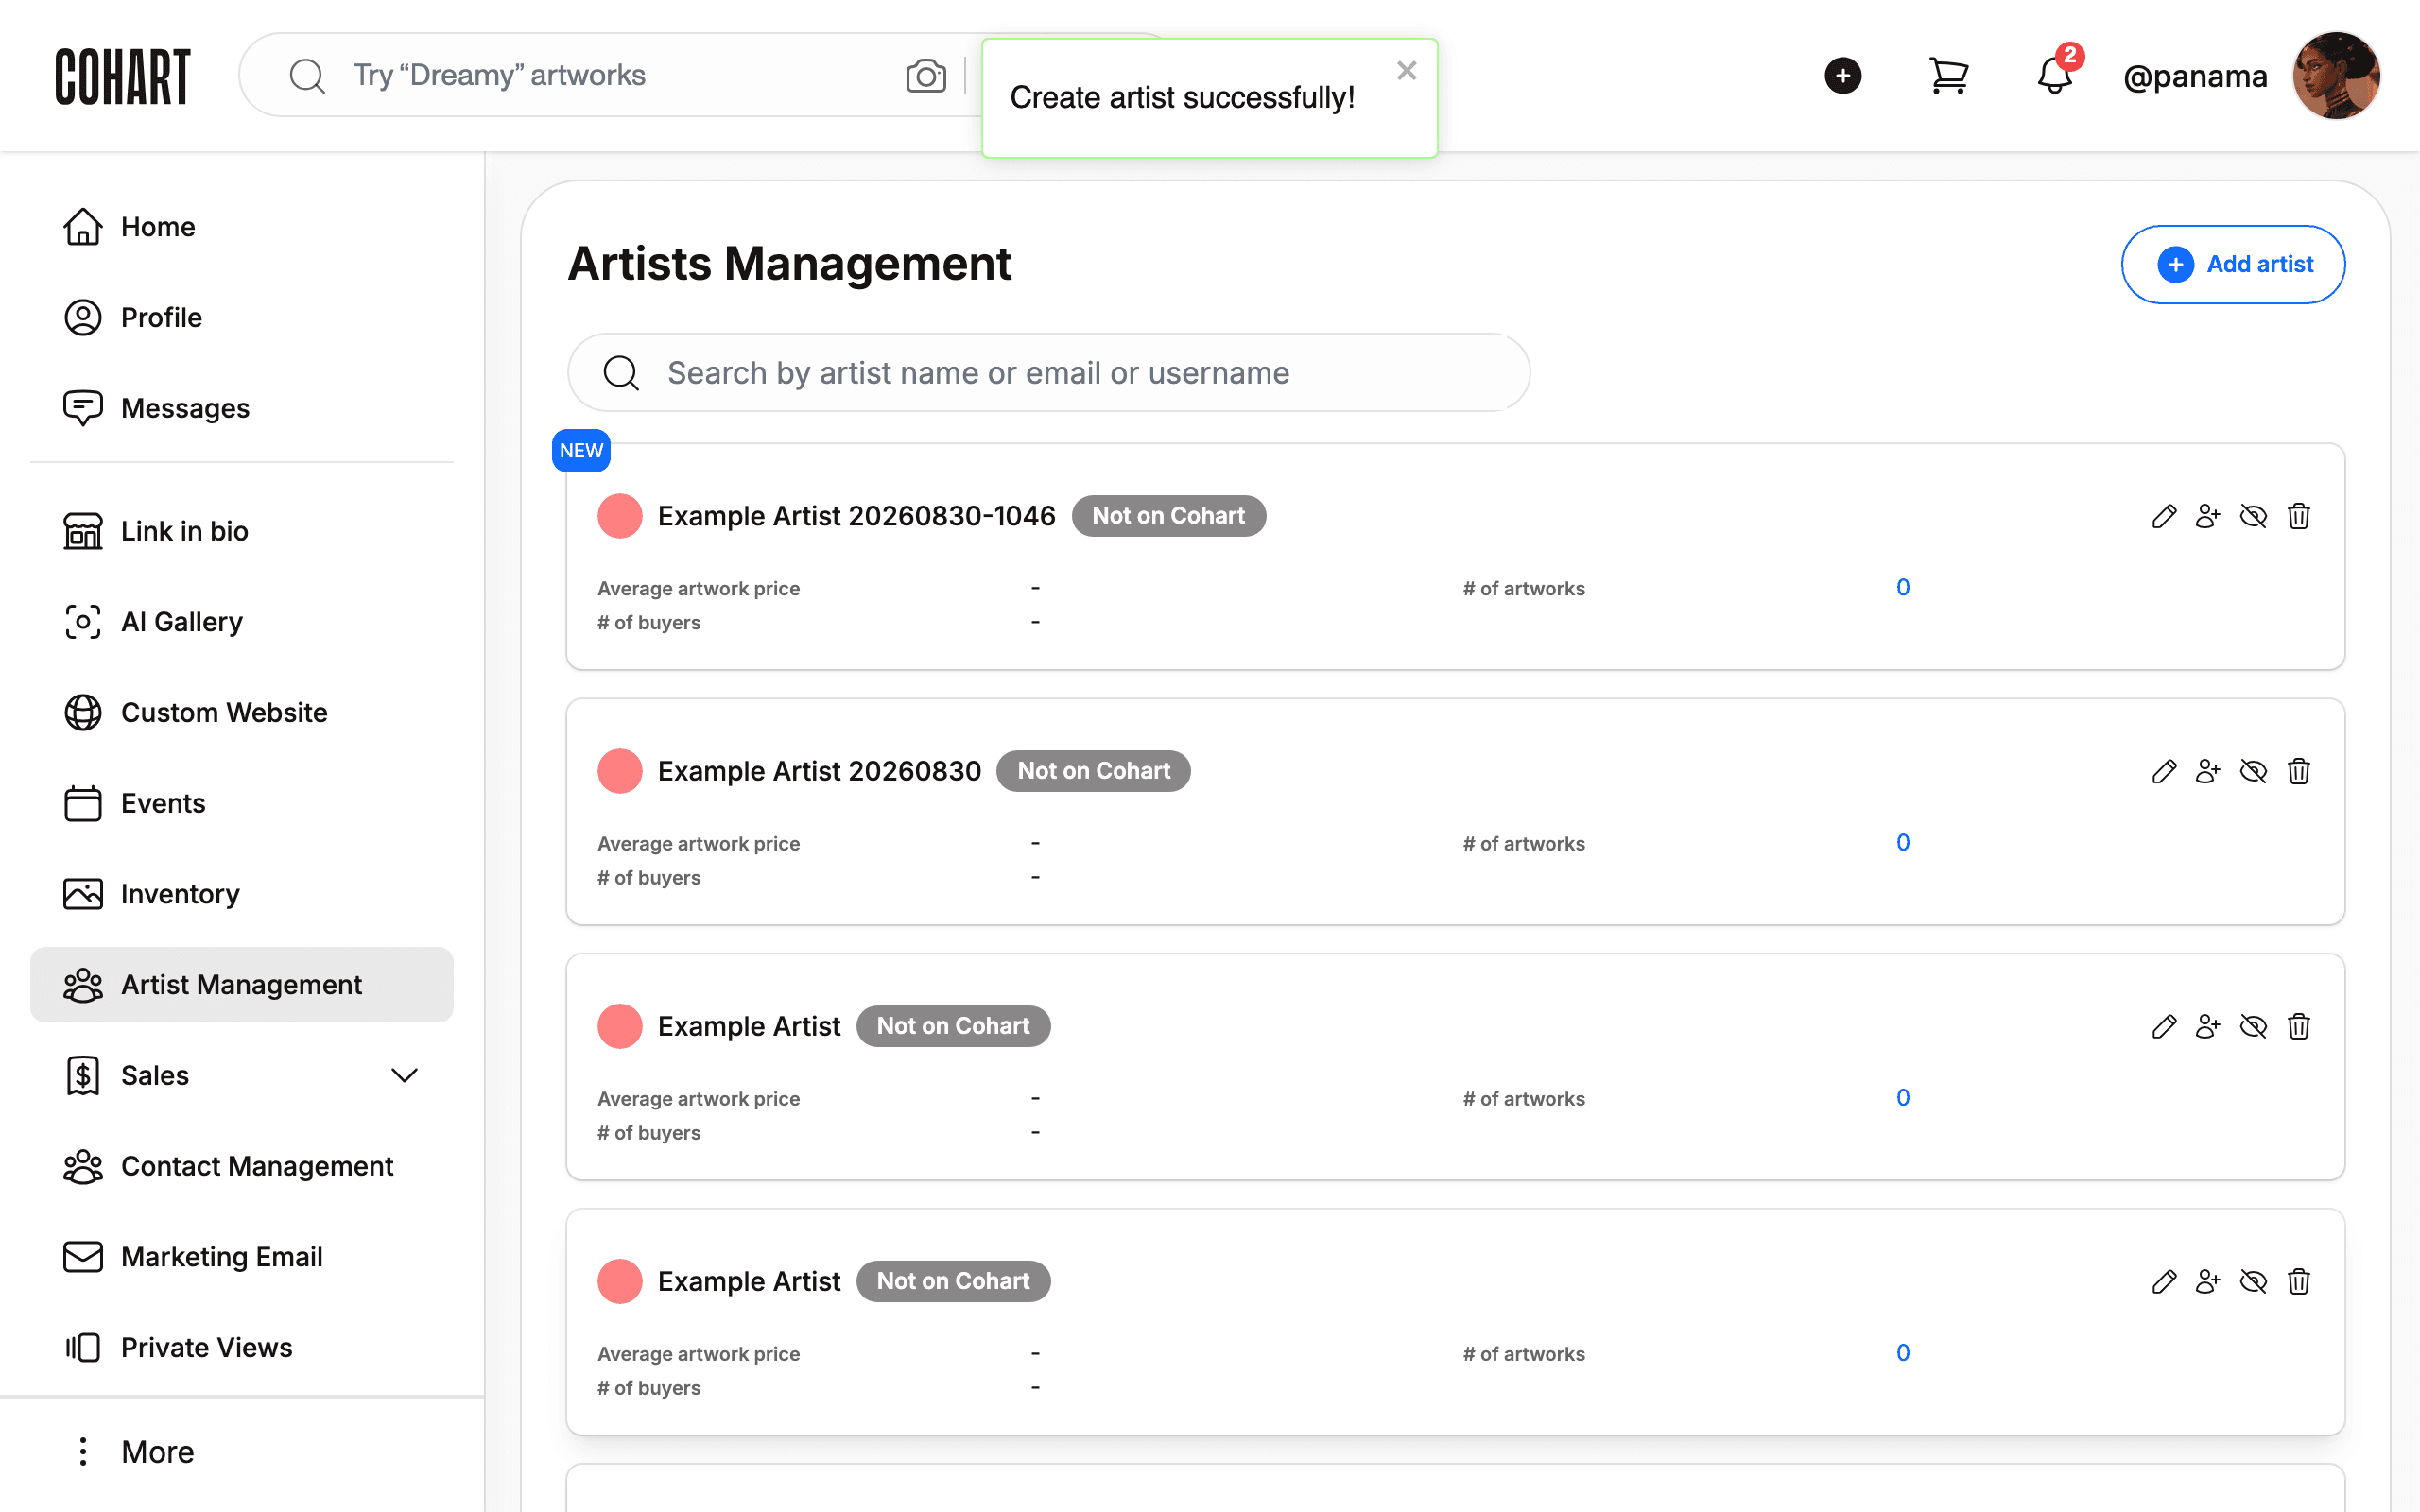Open Profile in sidebar
The width and height of the screenshot is (2420, 1512).
[x=241, y=318]
